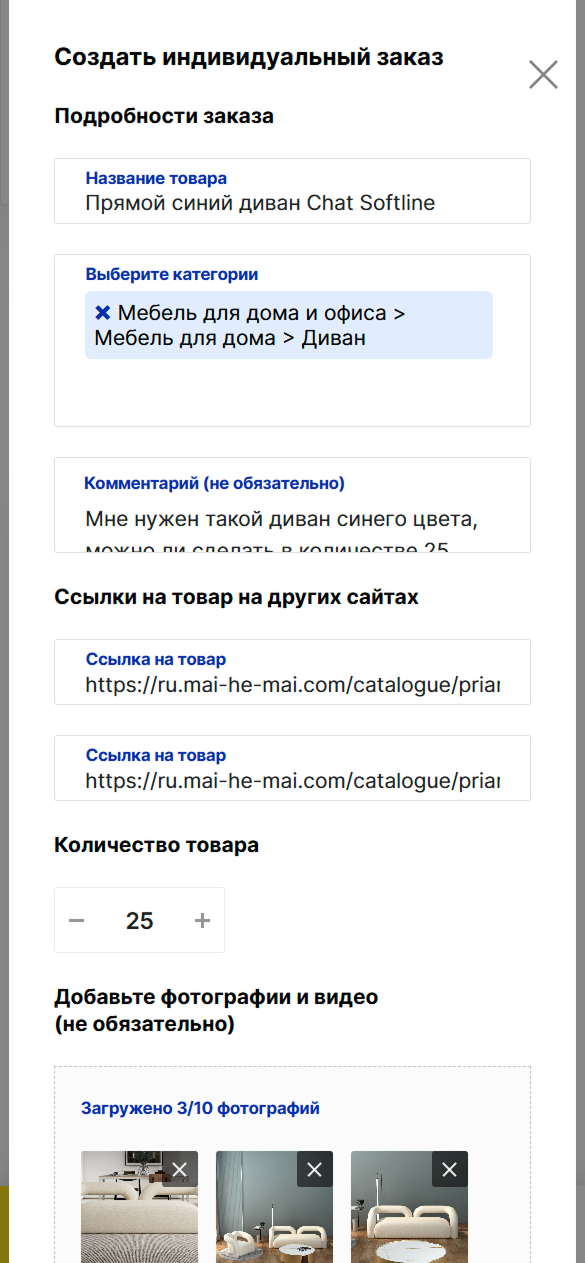Close the dialog with the X icon
The image size is (585, 1263).
point(542,74)
